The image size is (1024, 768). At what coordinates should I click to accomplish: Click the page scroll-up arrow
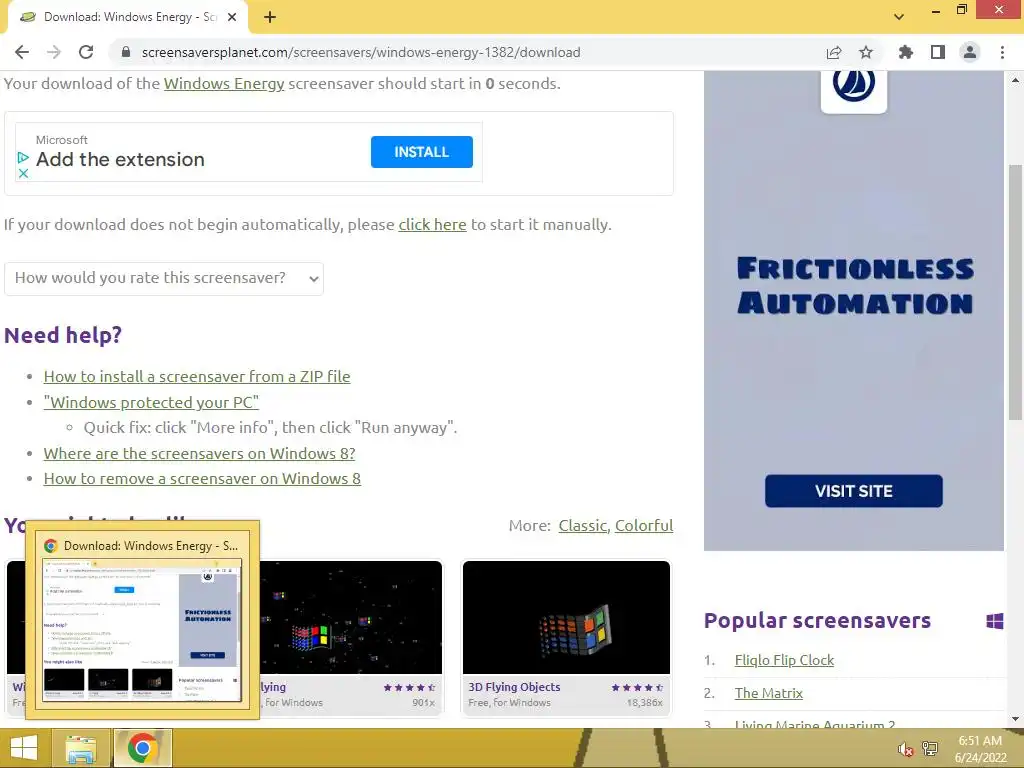1015,80
